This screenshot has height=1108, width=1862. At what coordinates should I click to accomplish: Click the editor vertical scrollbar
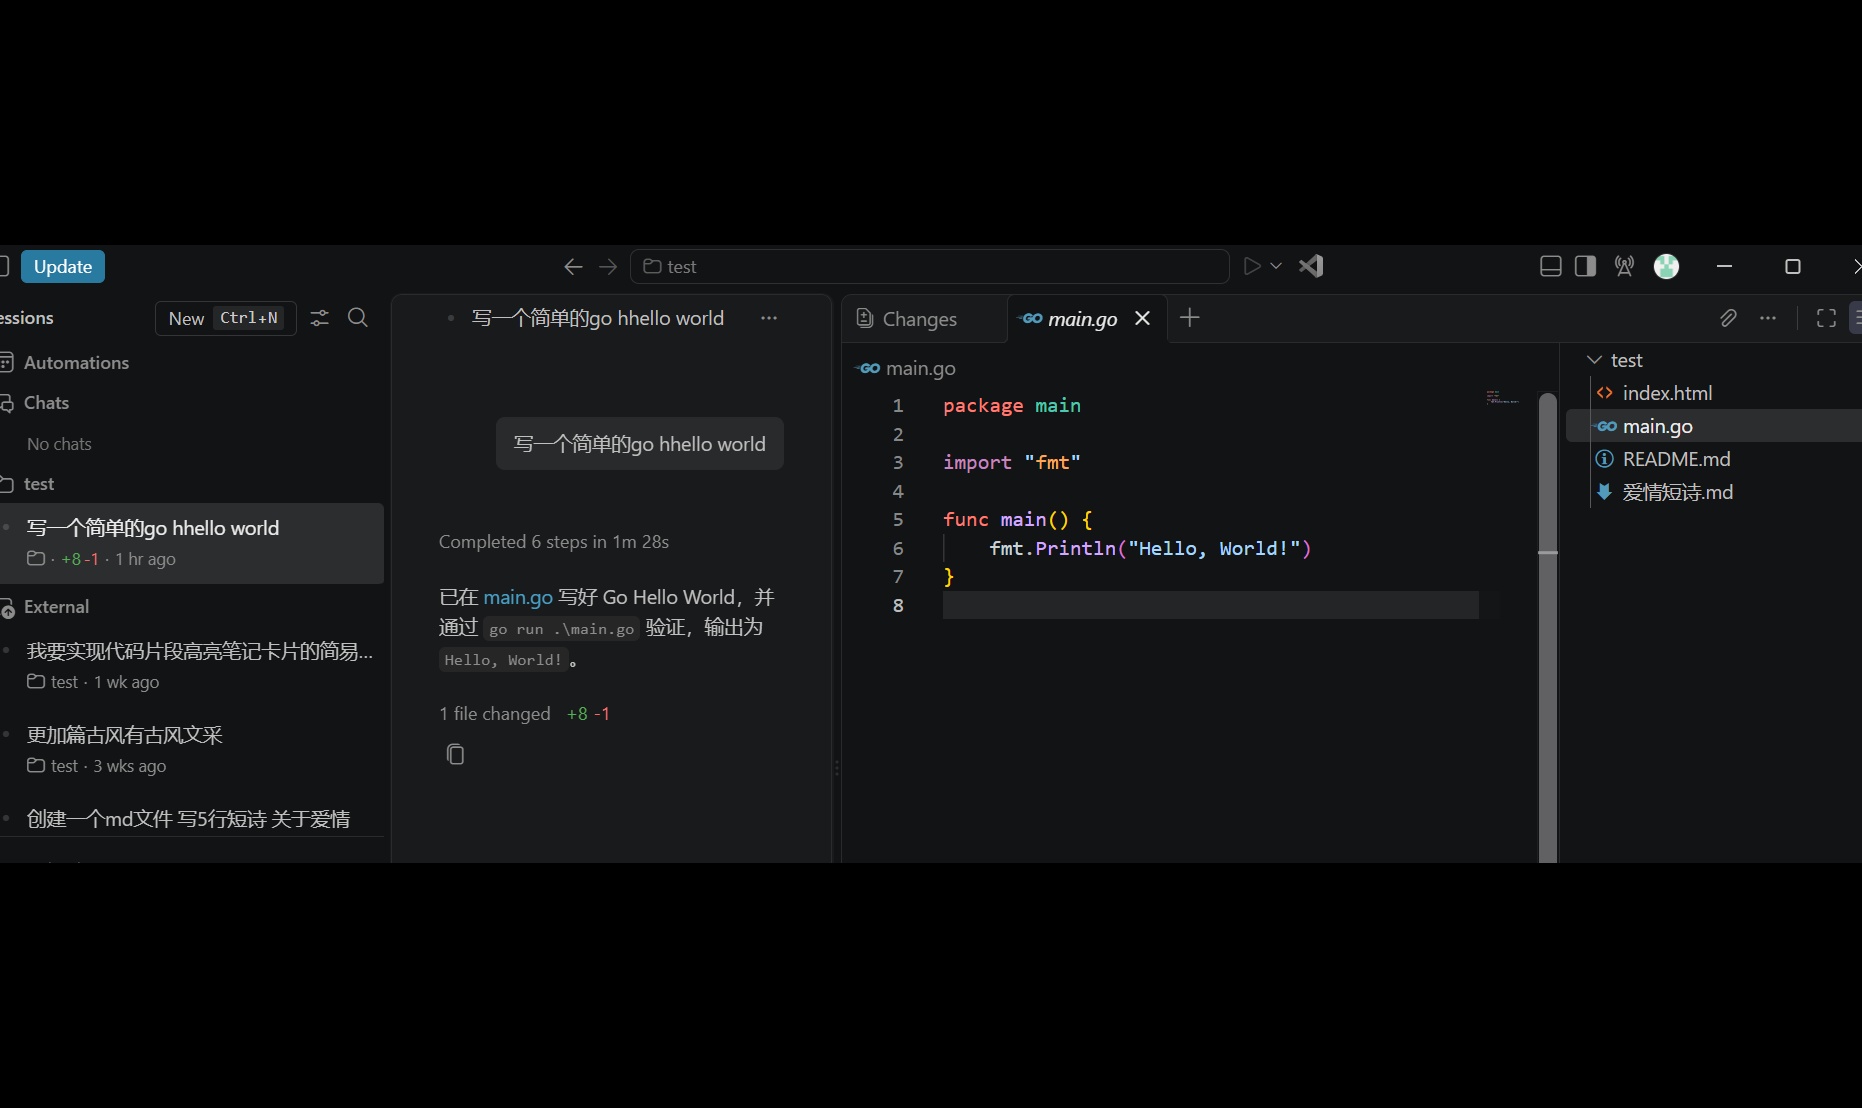pos(1548,627)
